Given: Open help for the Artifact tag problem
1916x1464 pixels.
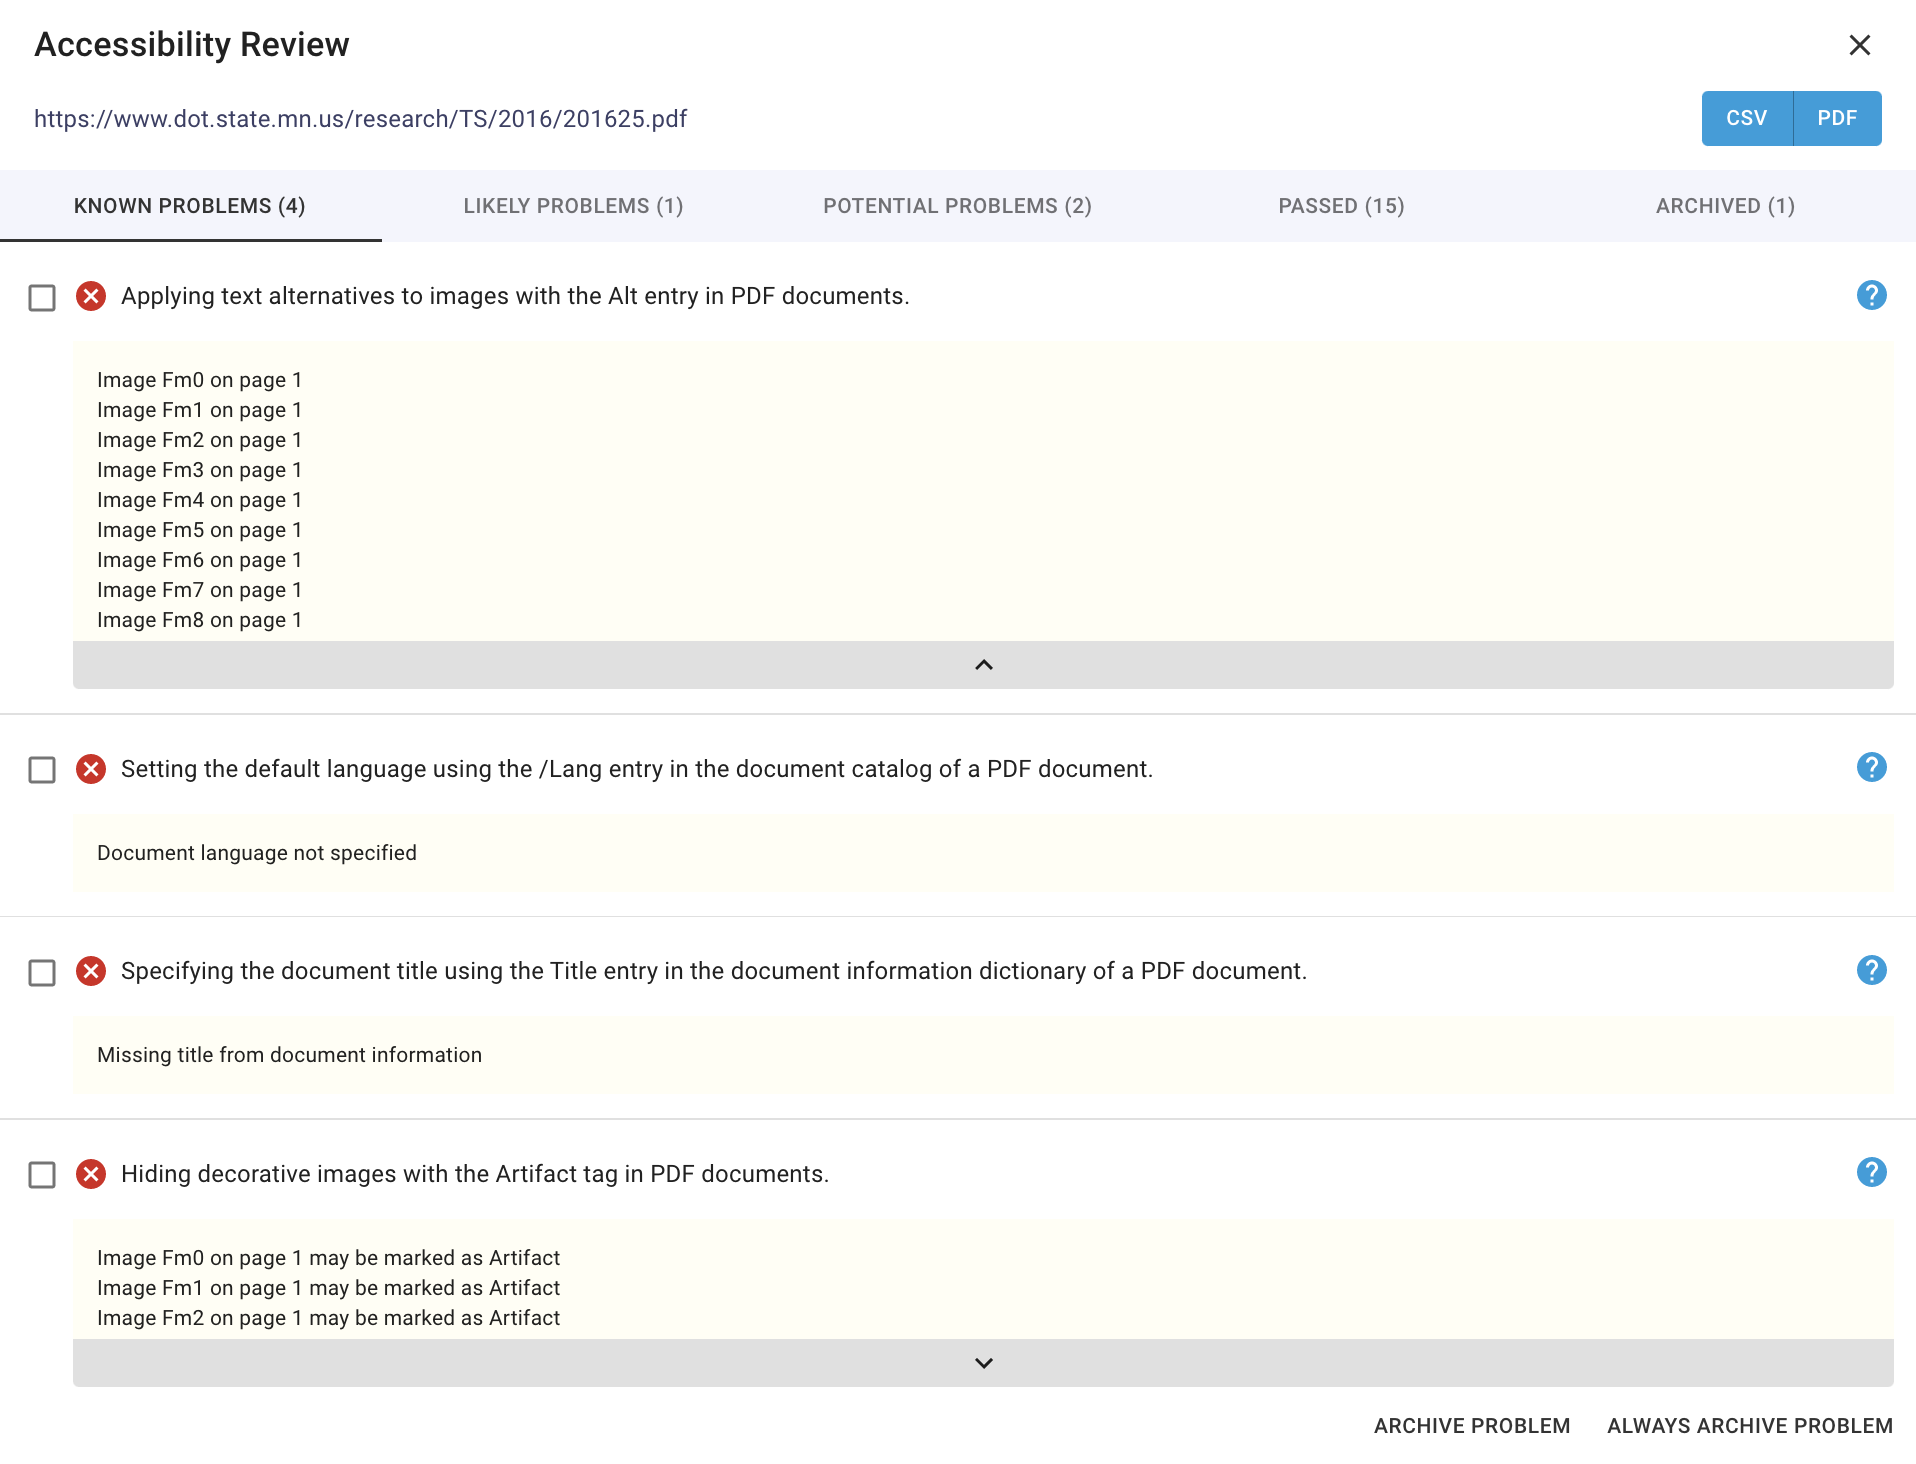Looking at the screenshot, I should click(1871, 1173).
